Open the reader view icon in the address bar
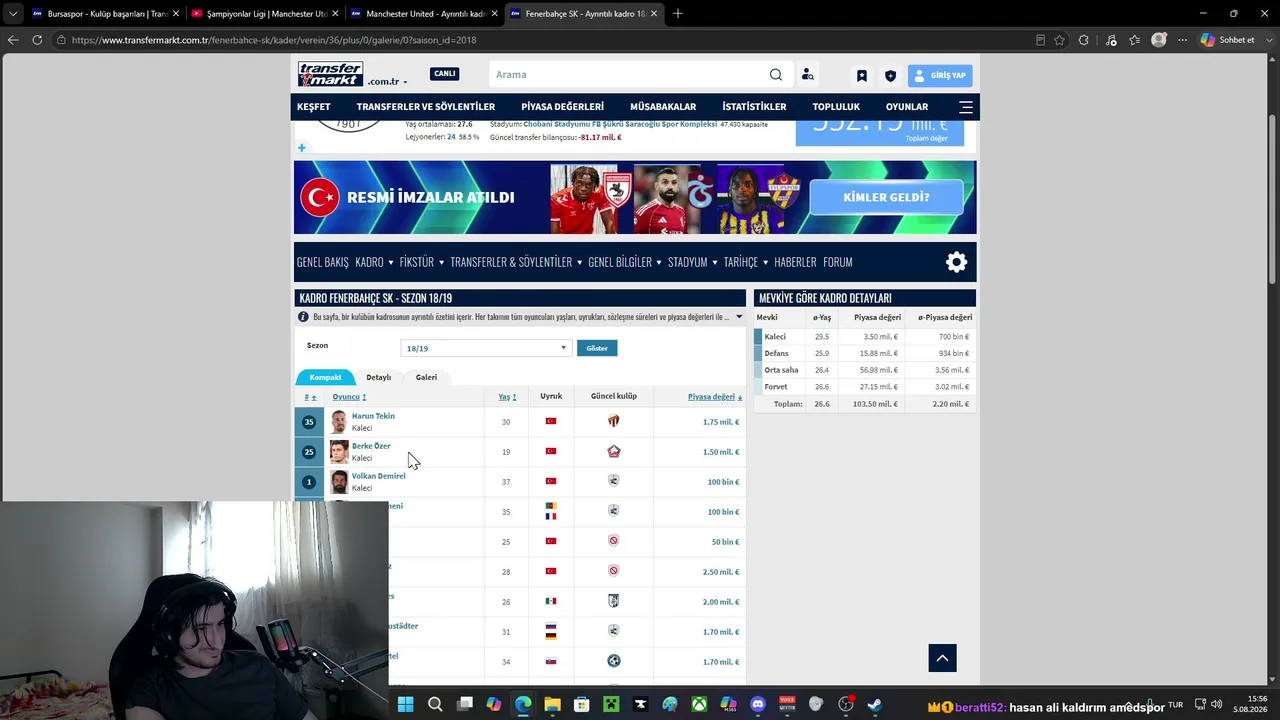Image resolution: width=1280 pixels, height=720 pixels. point(1040,40)
